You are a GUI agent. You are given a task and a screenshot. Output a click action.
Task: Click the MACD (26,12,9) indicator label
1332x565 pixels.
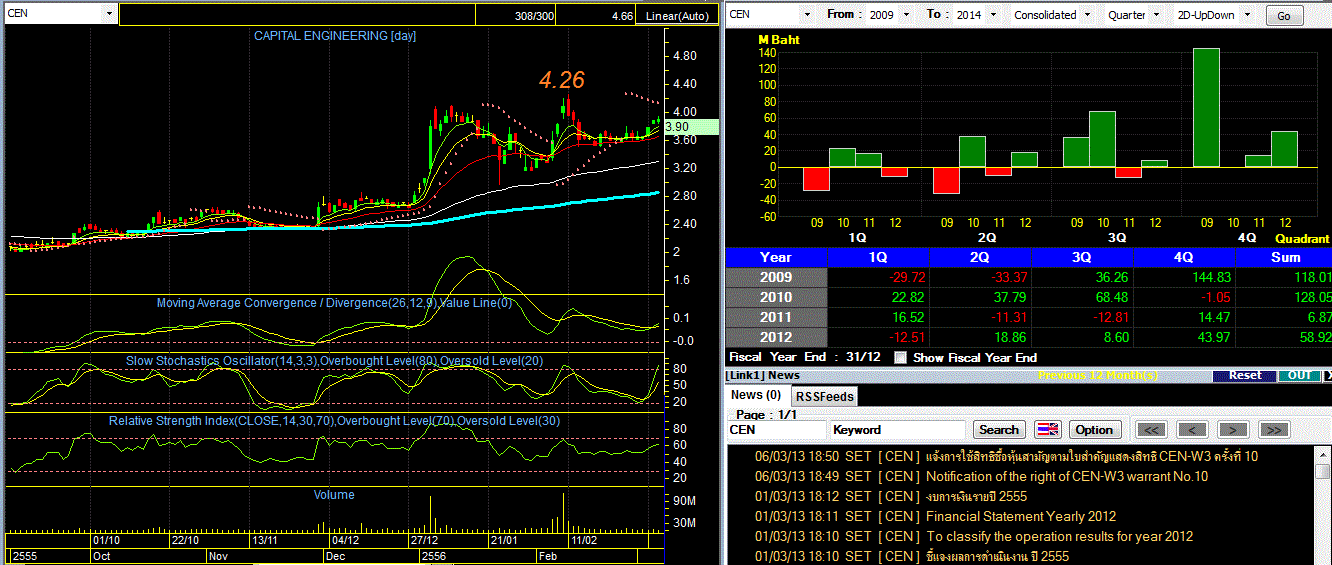334,302
